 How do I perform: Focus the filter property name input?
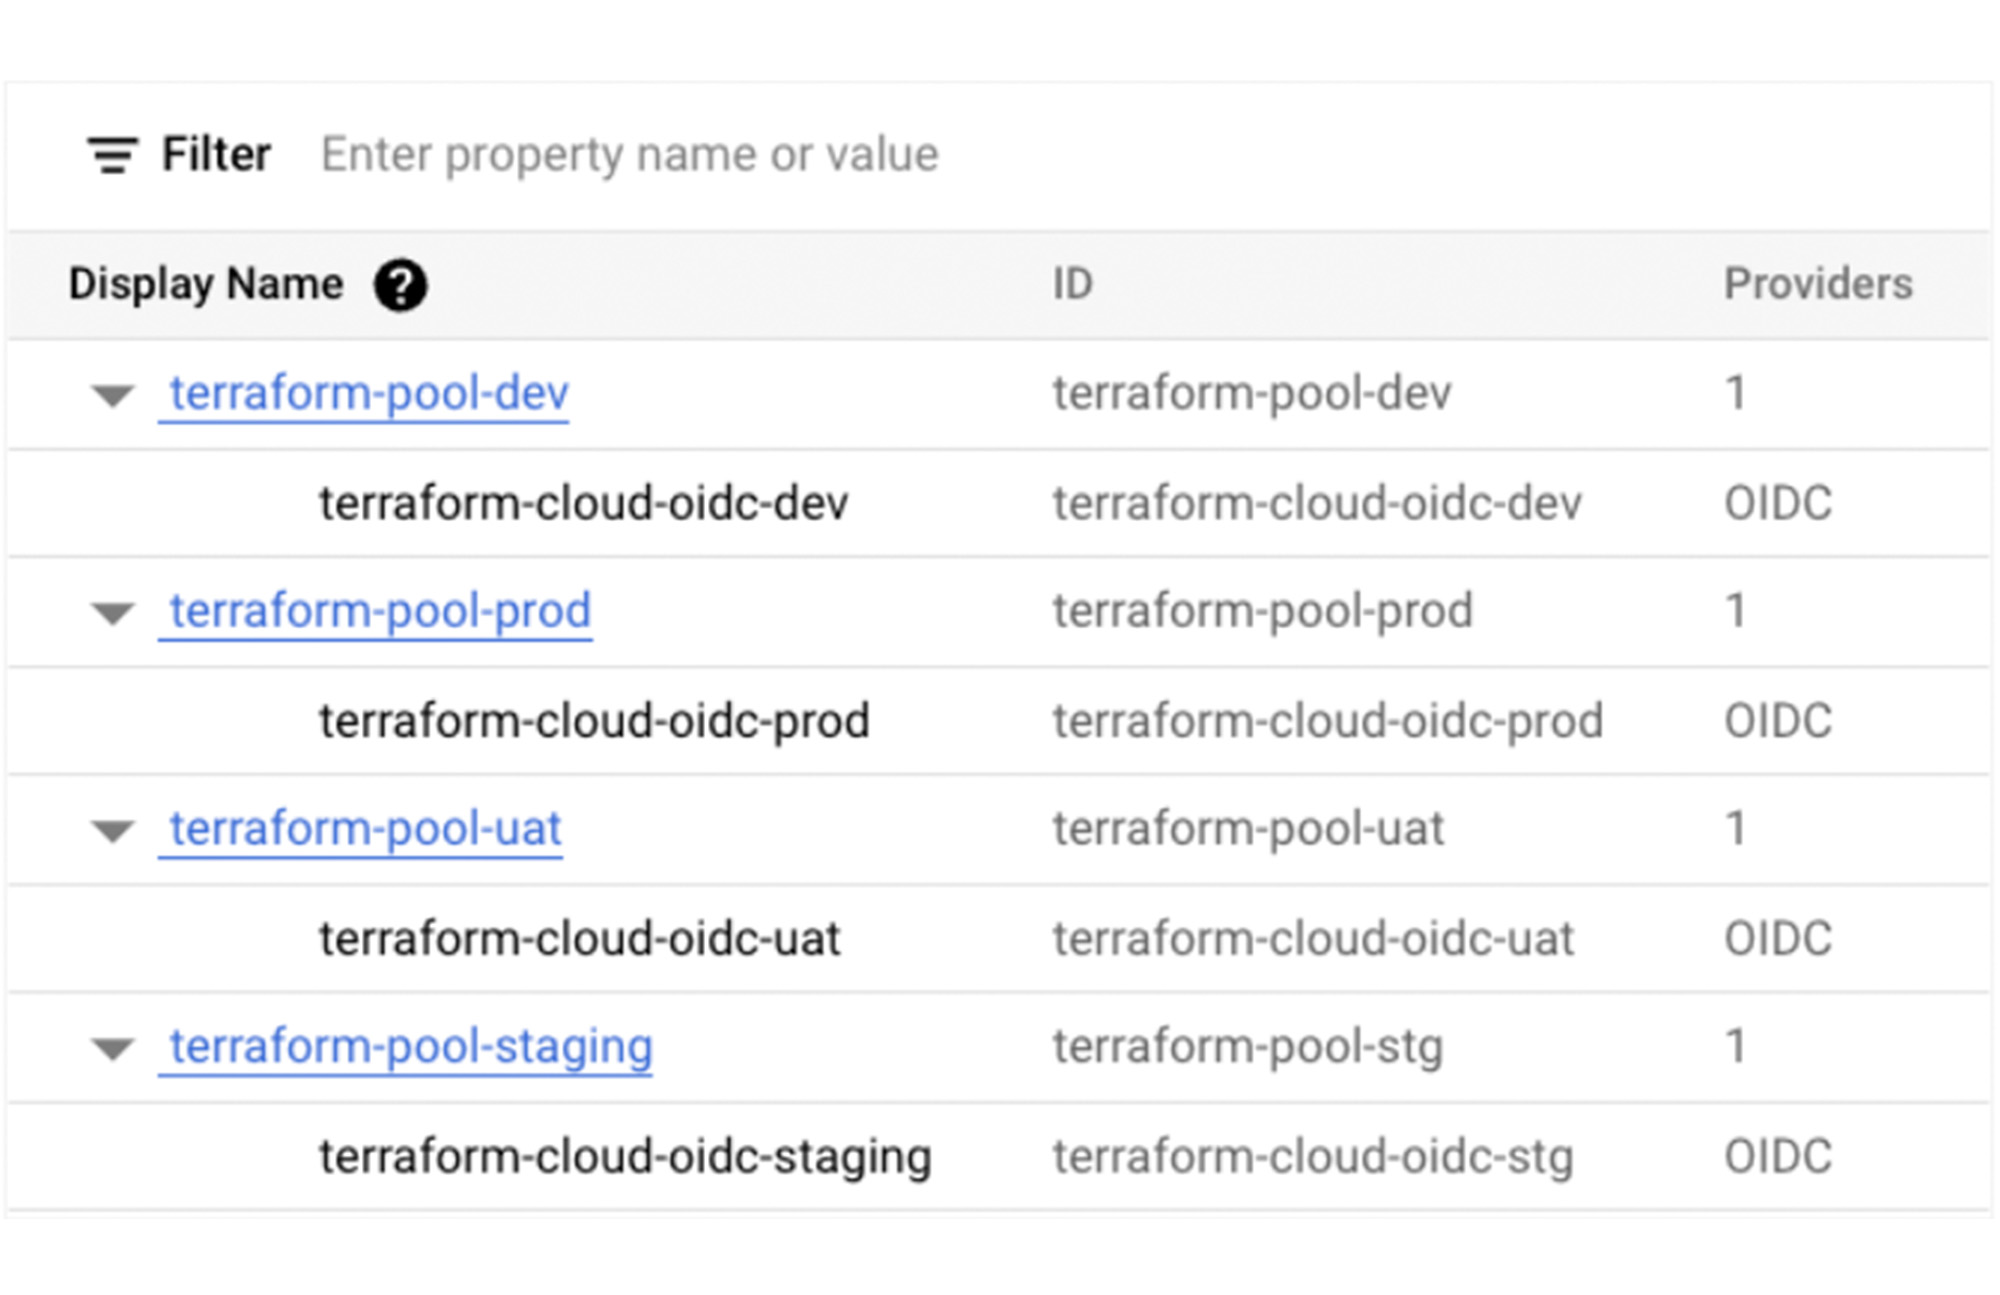(630, 155)
